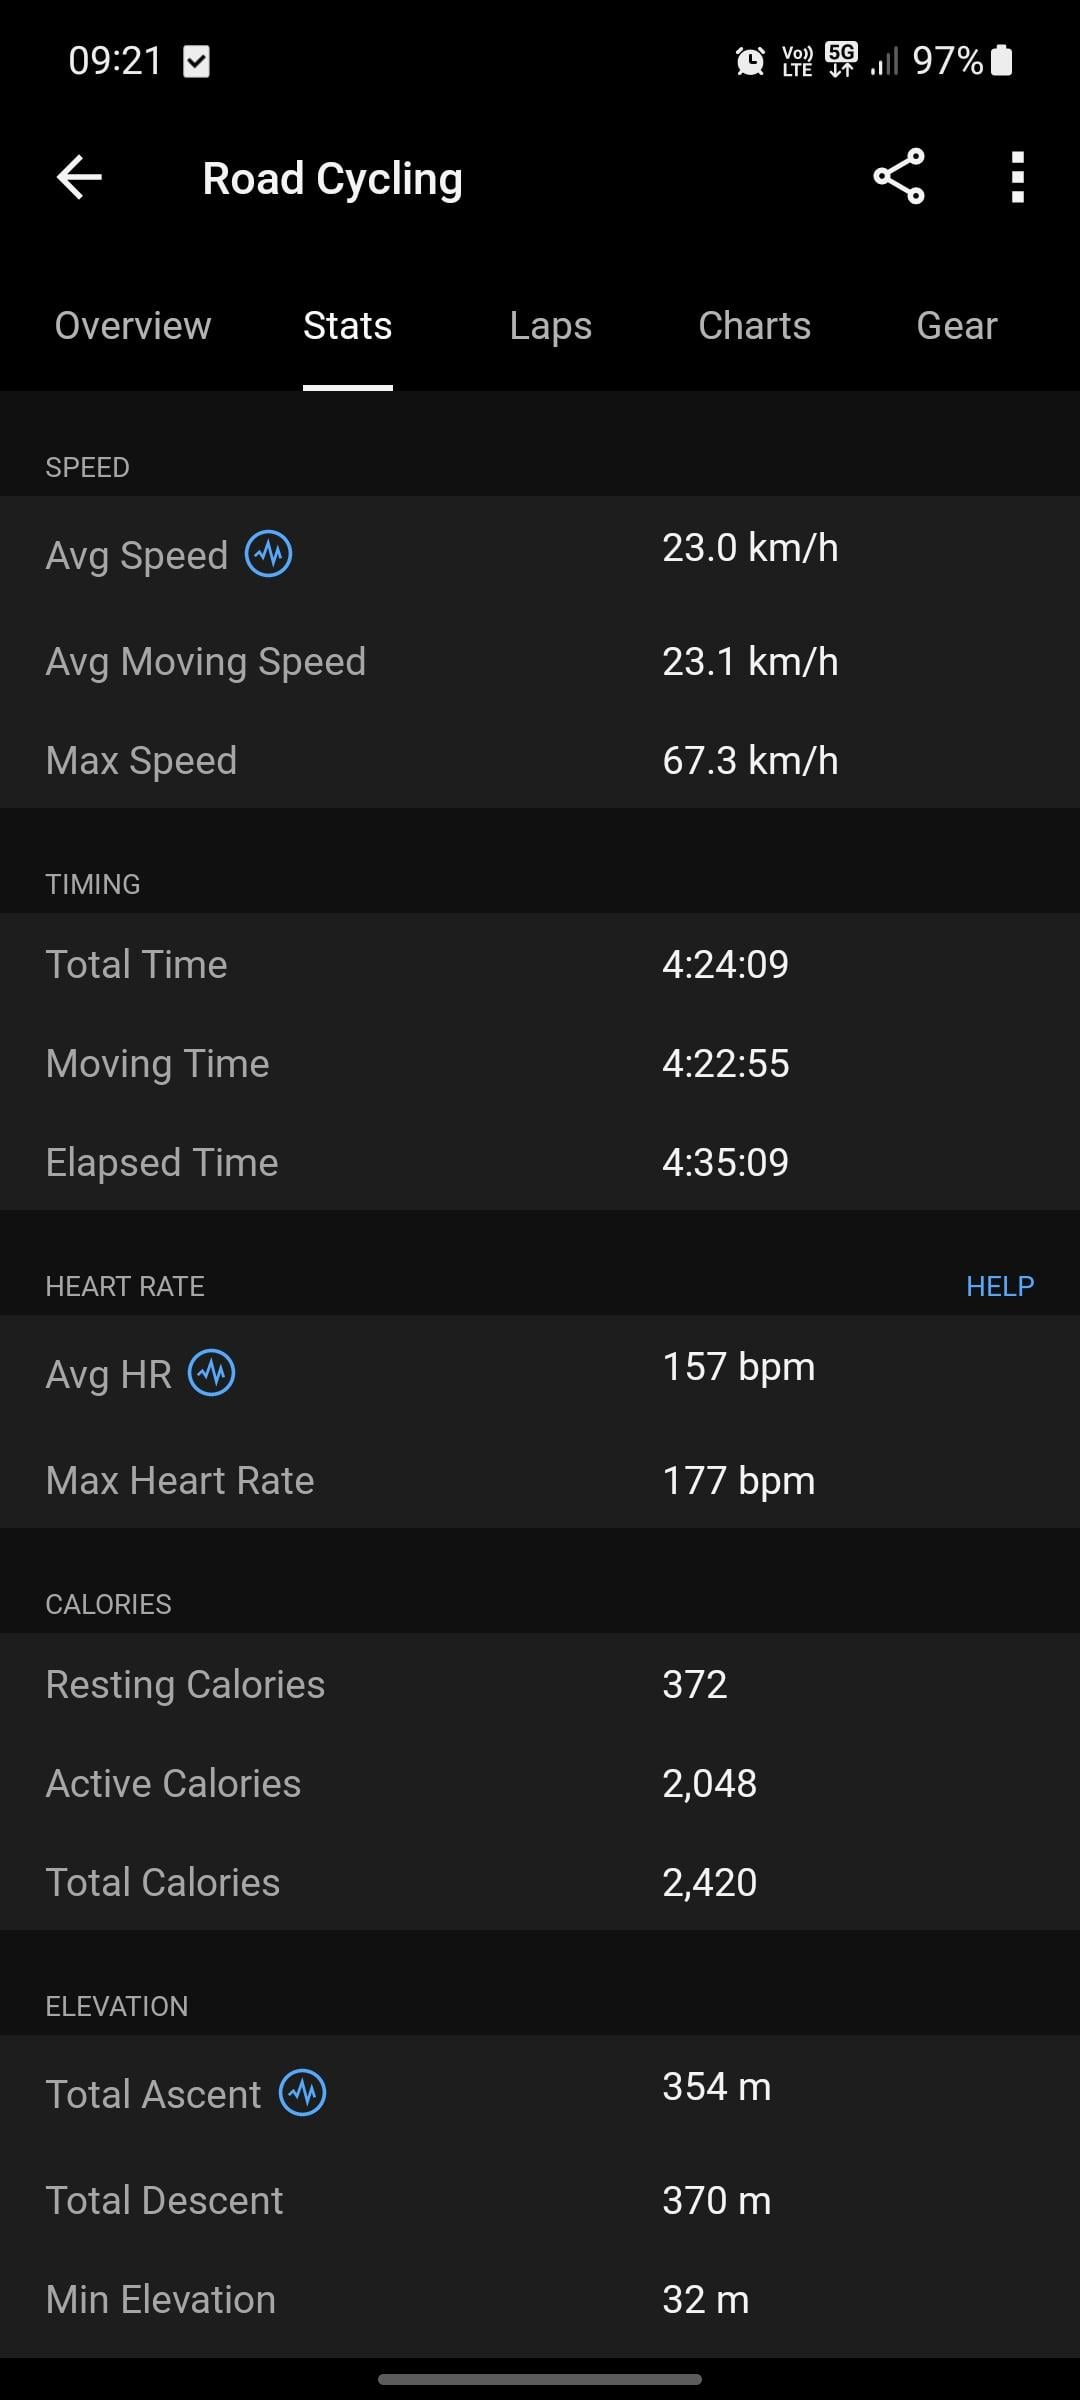
Task: Tap the Total Calories row
Action: click(540, 1882)
